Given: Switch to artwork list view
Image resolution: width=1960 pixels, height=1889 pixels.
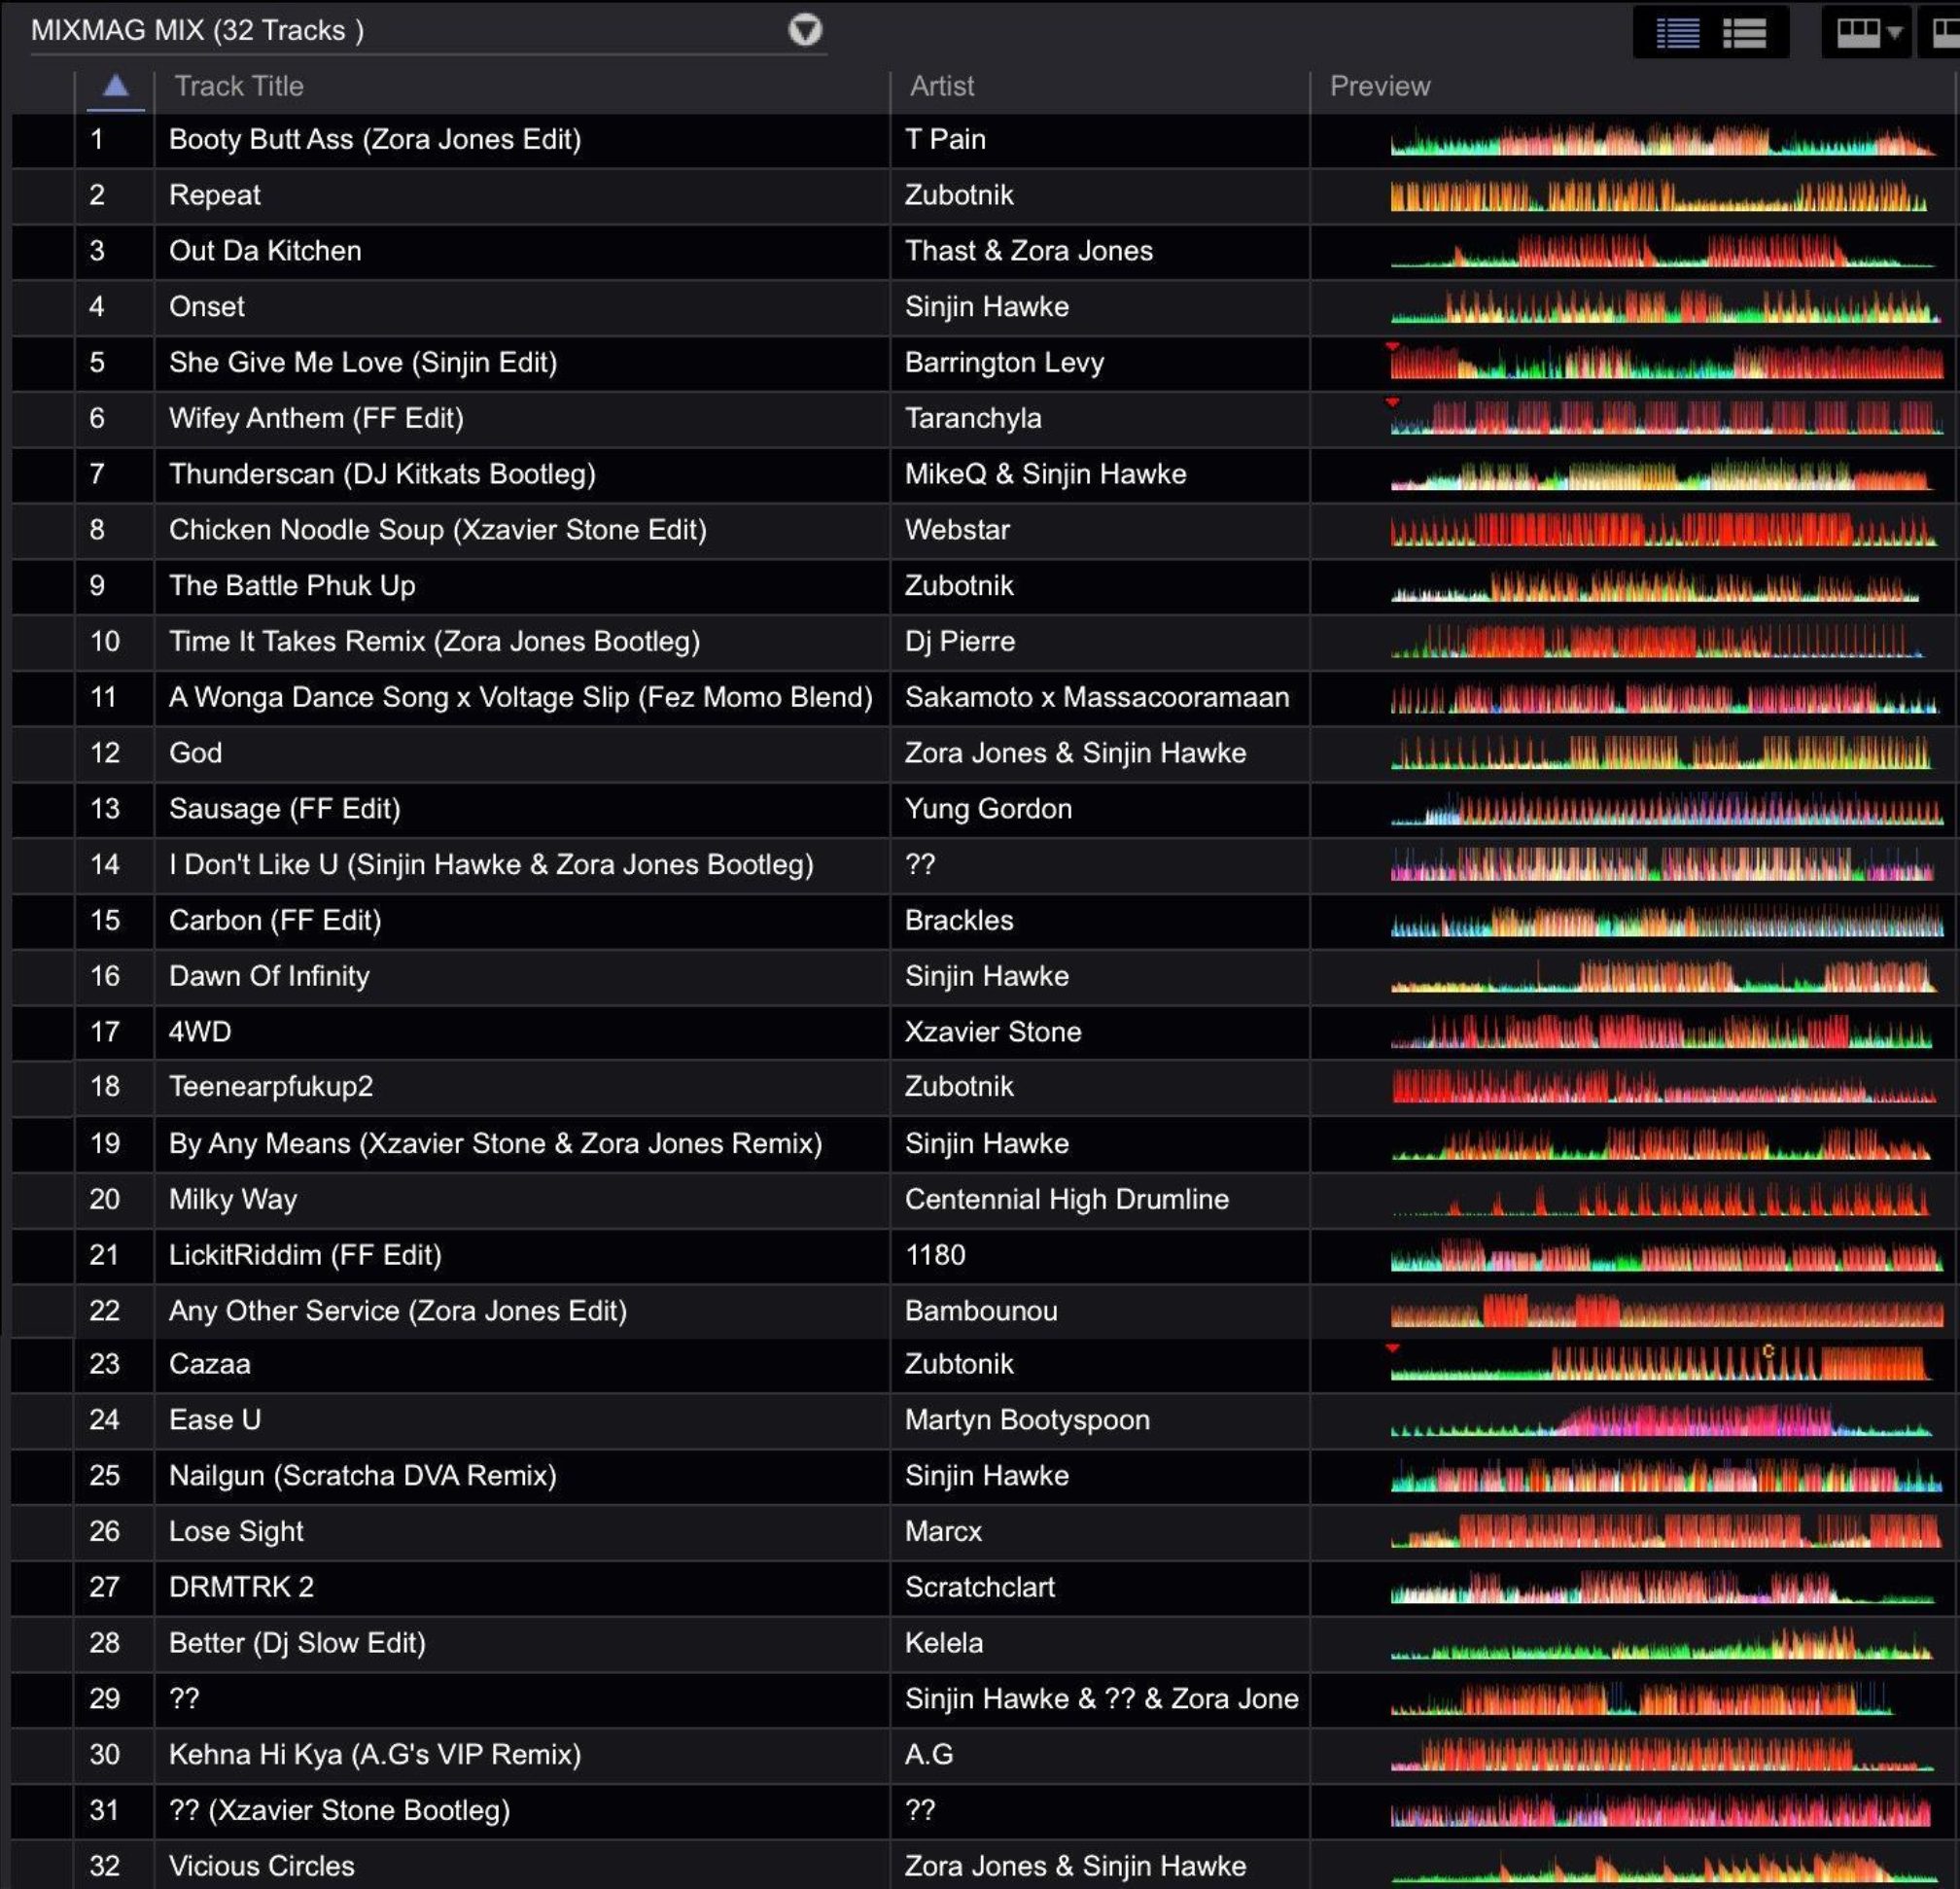Looking at the screenshot, I should pos(1745,32).
